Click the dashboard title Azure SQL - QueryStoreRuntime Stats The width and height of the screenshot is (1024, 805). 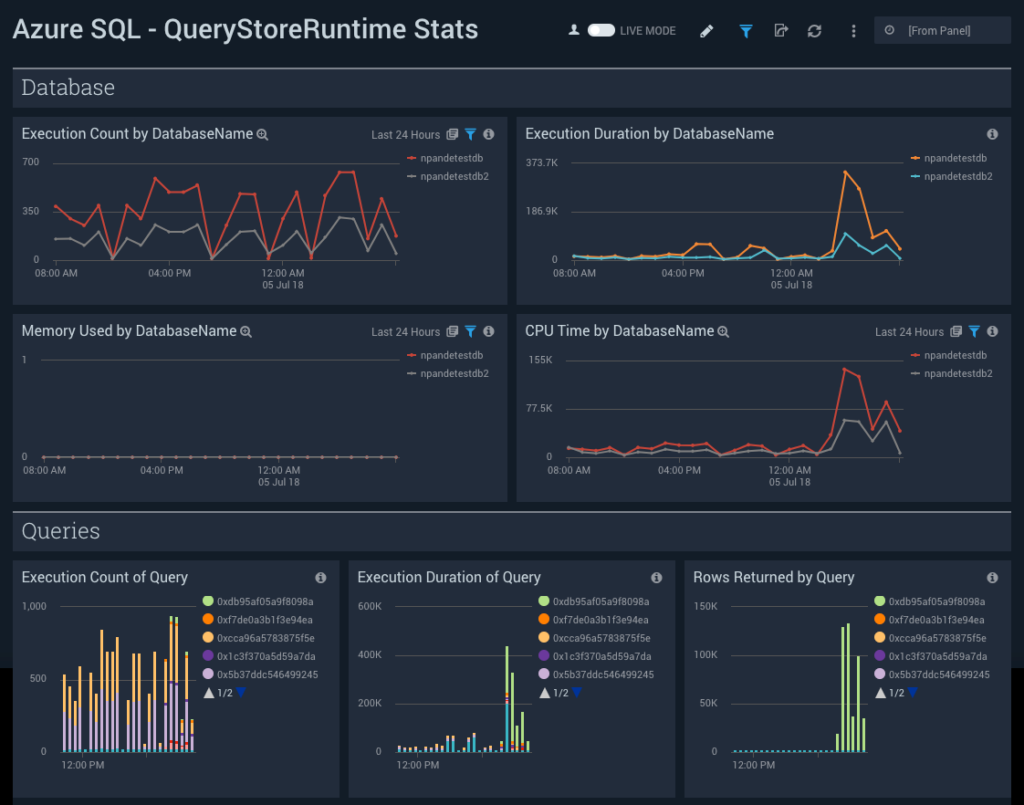pos(246,29)
